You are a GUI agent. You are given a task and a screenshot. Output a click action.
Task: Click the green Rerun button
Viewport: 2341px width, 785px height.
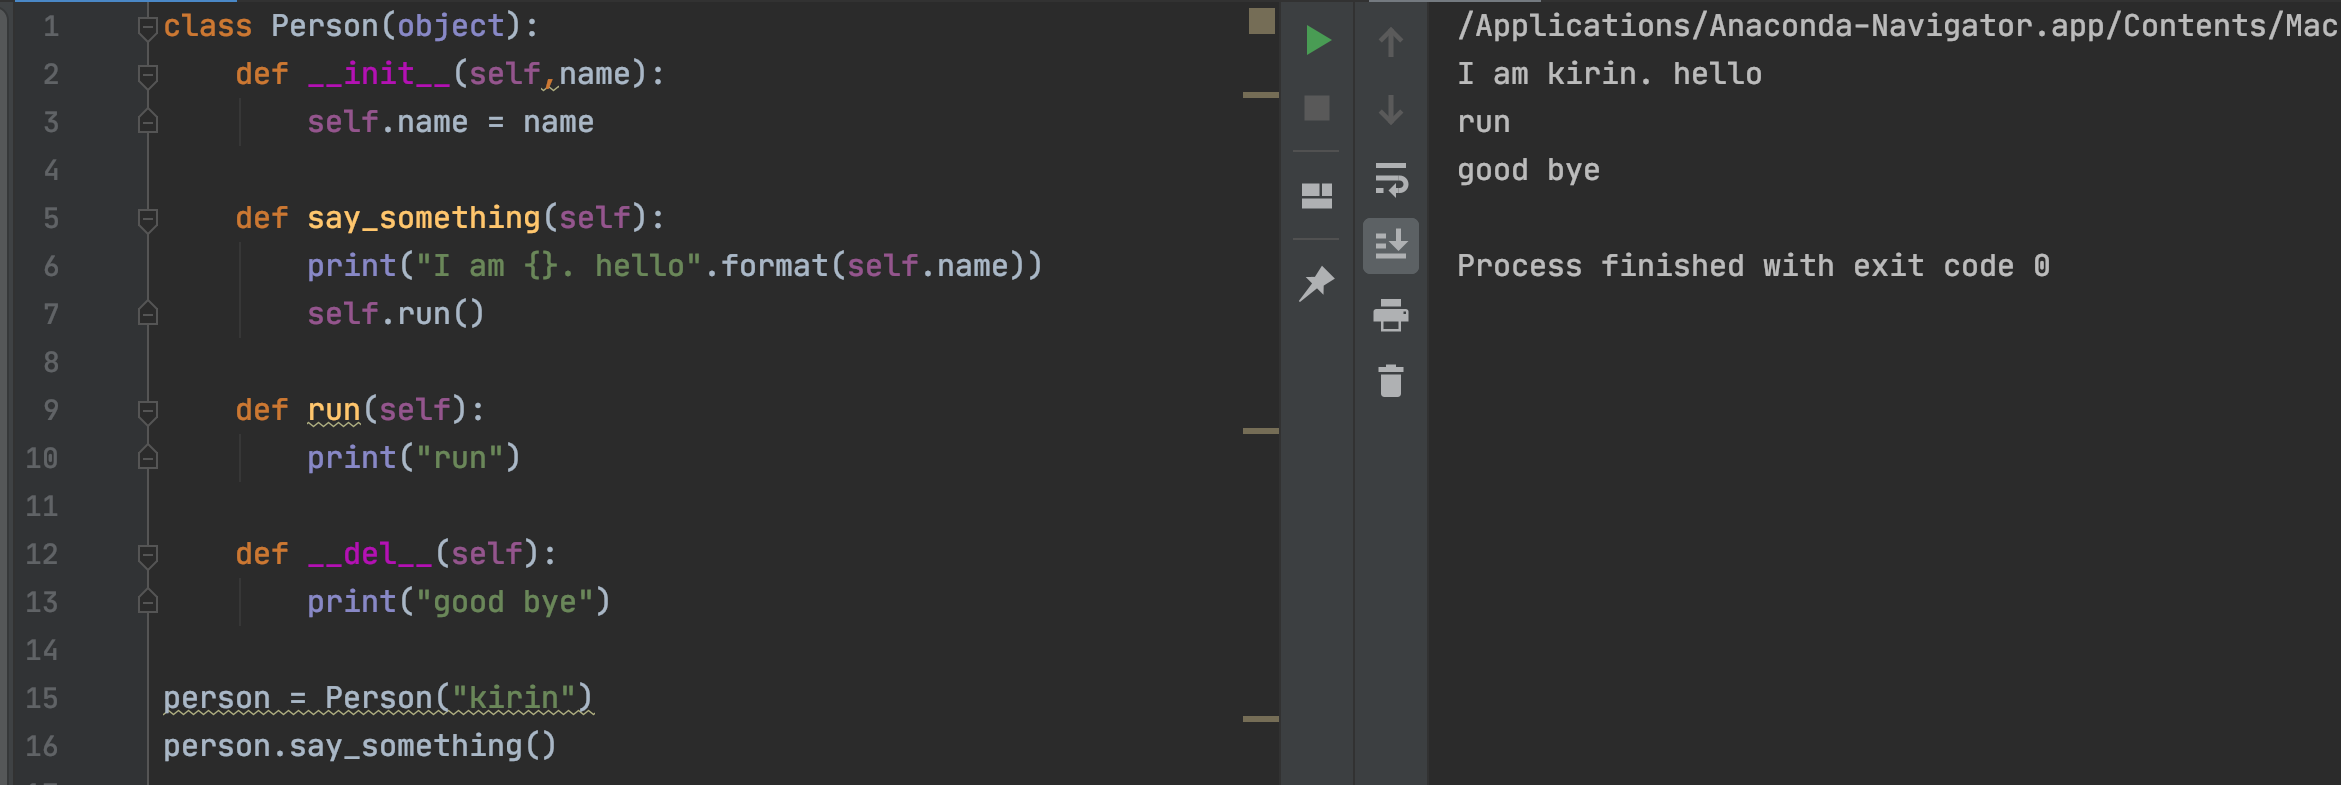(x=1318, y=41)
